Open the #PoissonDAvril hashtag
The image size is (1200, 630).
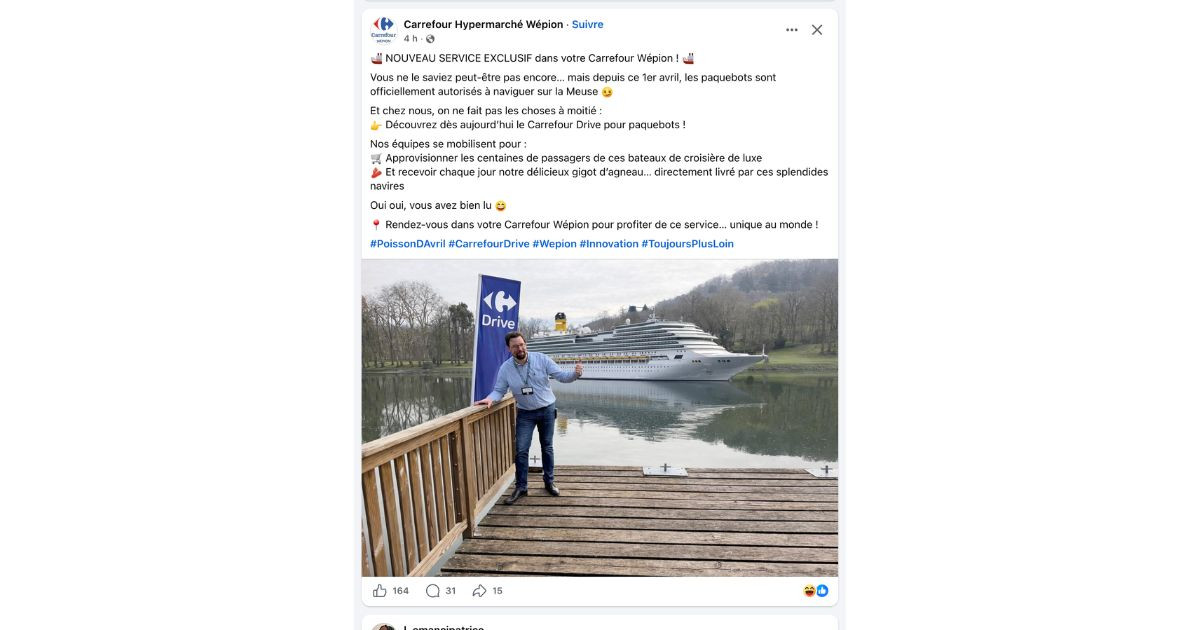(407, 244)
